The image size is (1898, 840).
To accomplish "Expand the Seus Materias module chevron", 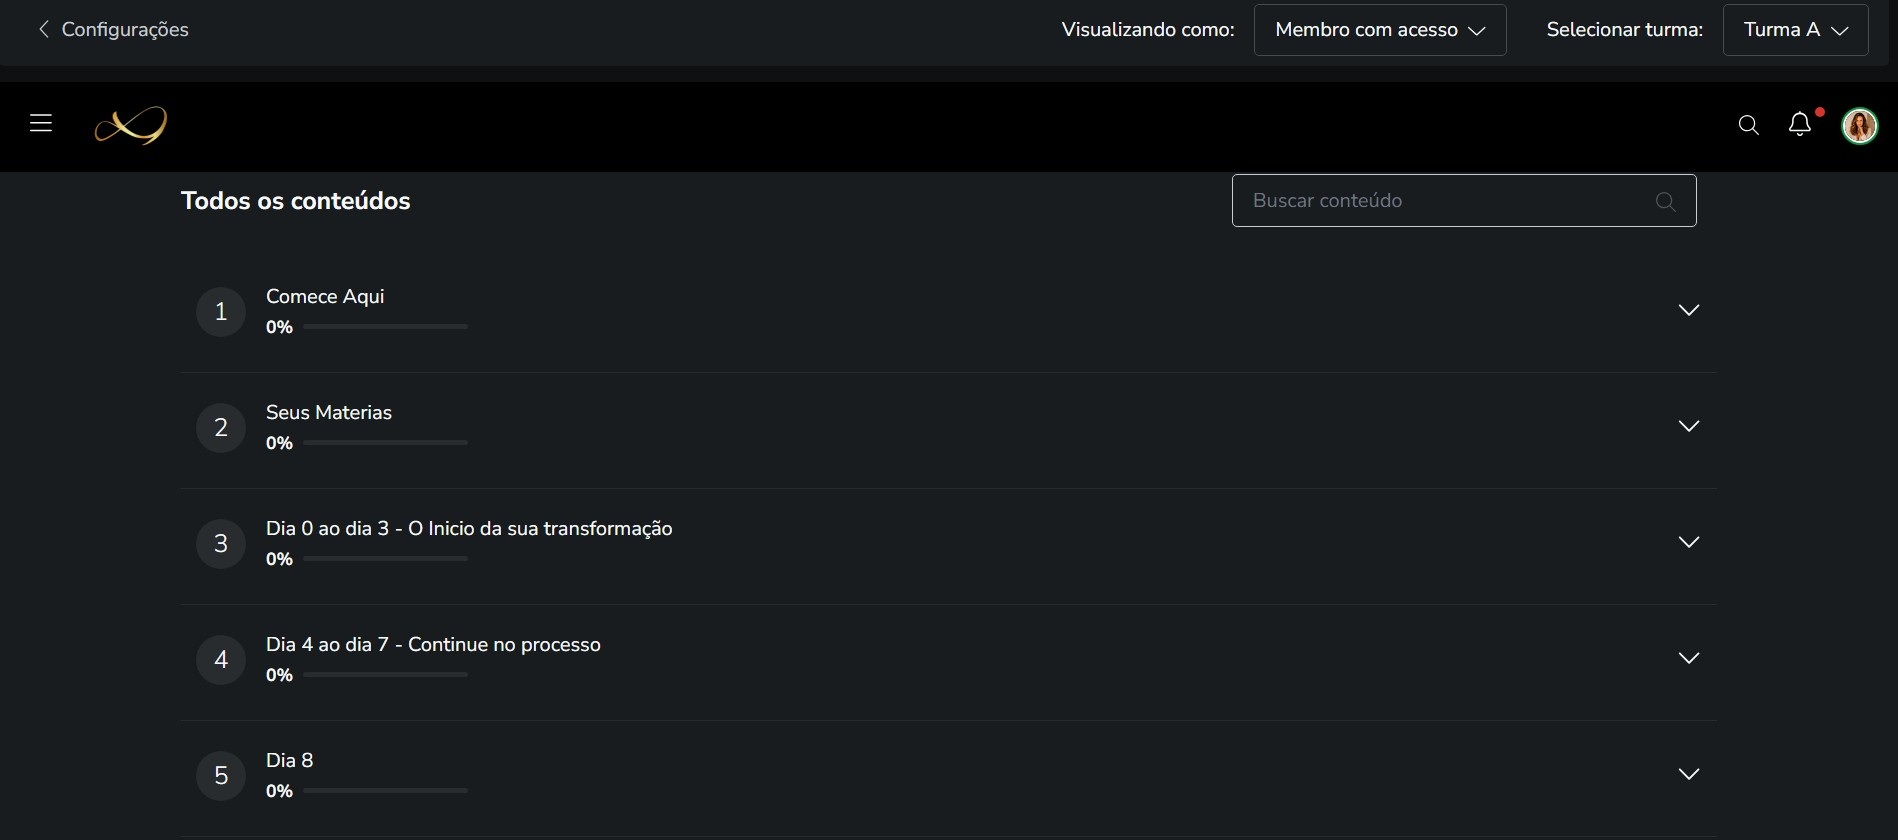I will click(x=1689, y=426).
